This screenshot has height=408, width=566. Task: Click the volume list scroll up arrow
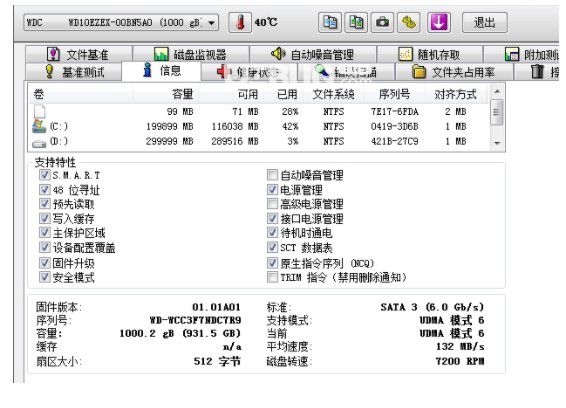(x=497, y=91)
